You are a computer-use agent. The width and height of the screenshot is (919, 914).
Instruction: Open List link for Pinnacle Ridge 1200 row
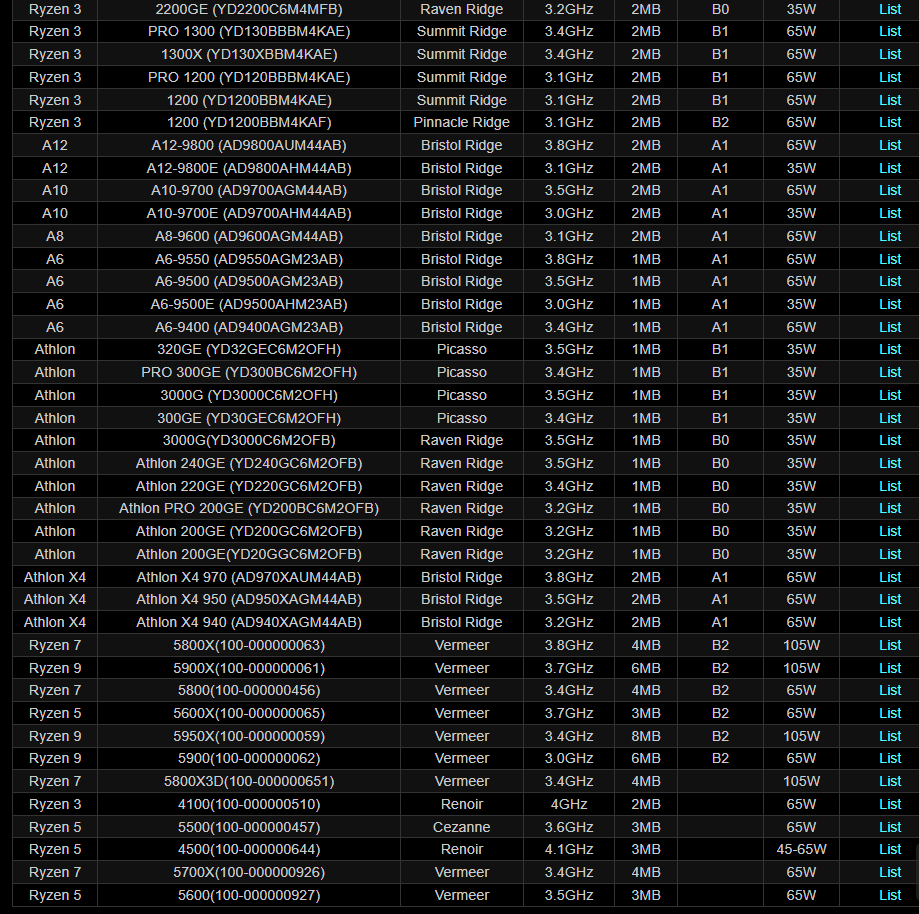(890, 123)
